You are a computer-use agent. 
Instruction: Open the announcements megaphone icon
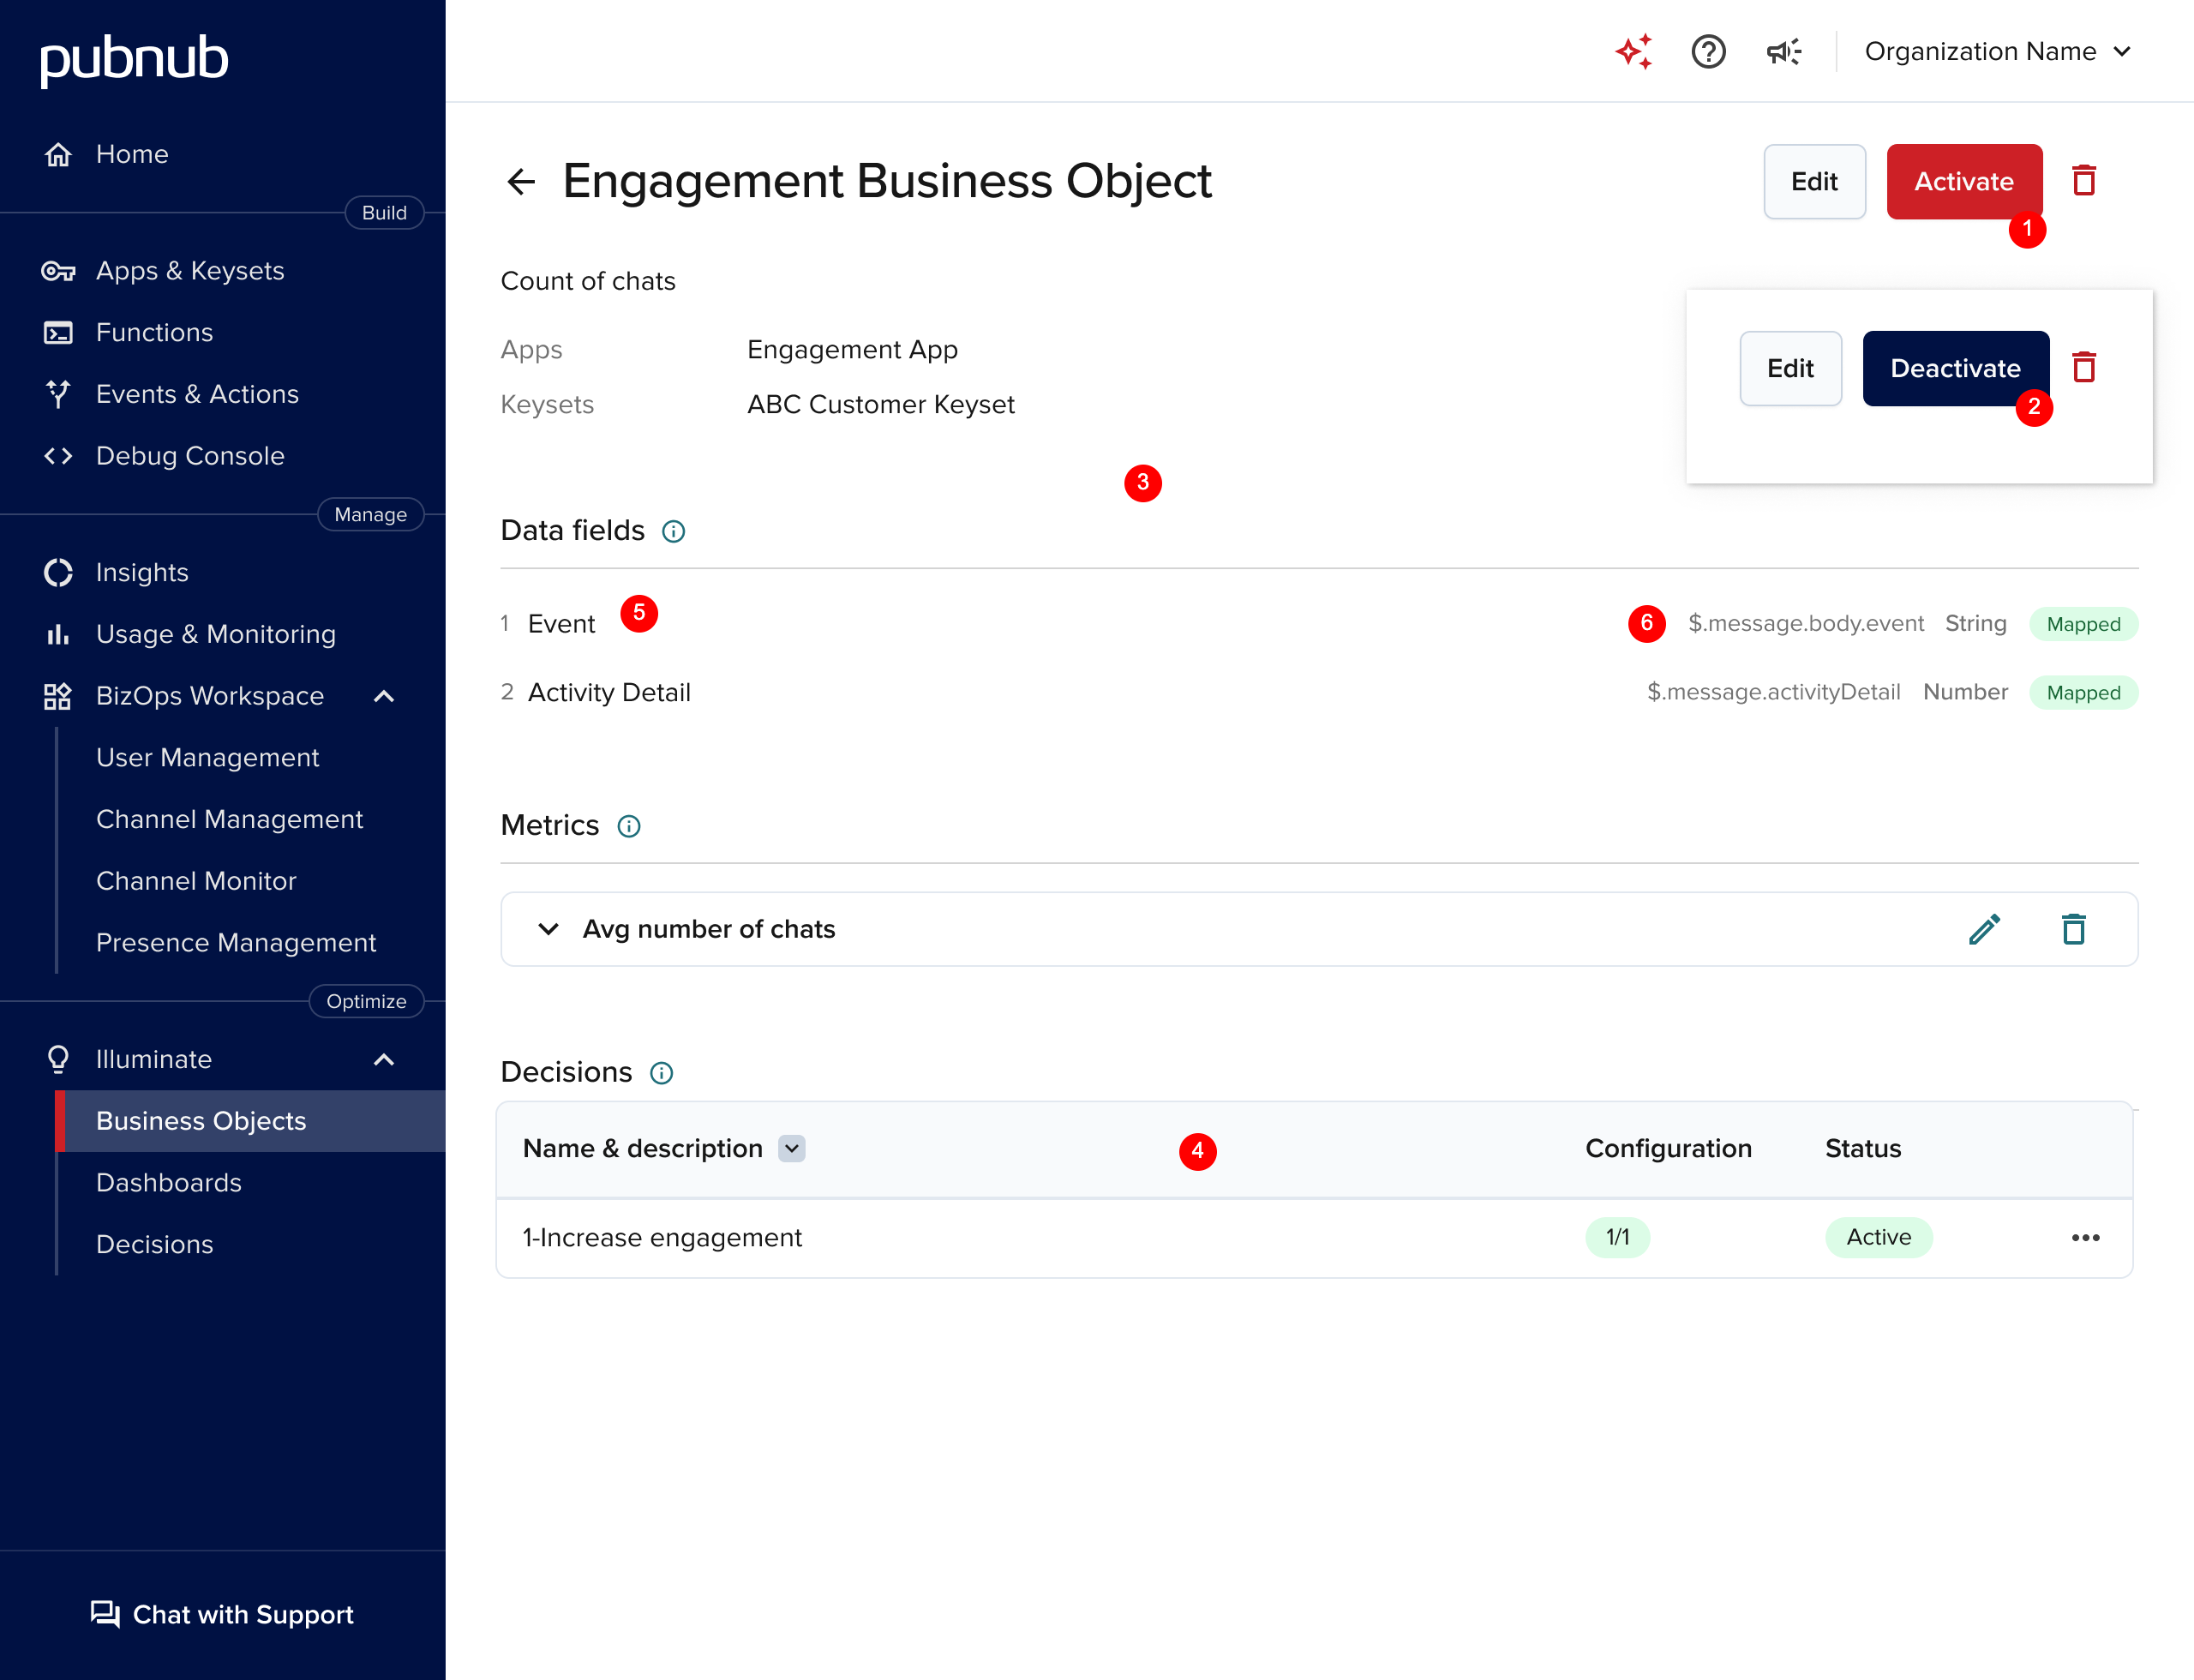1783,51
